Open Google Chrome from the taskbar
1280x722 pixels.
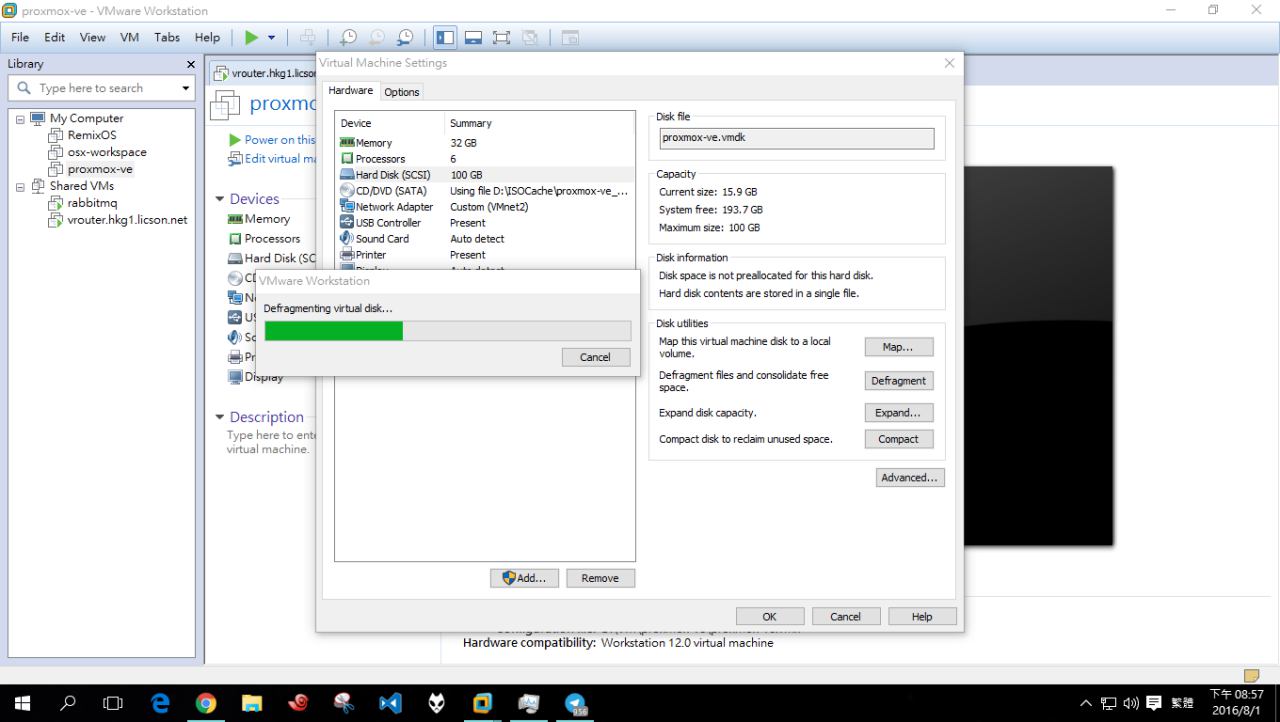[206, 703]
